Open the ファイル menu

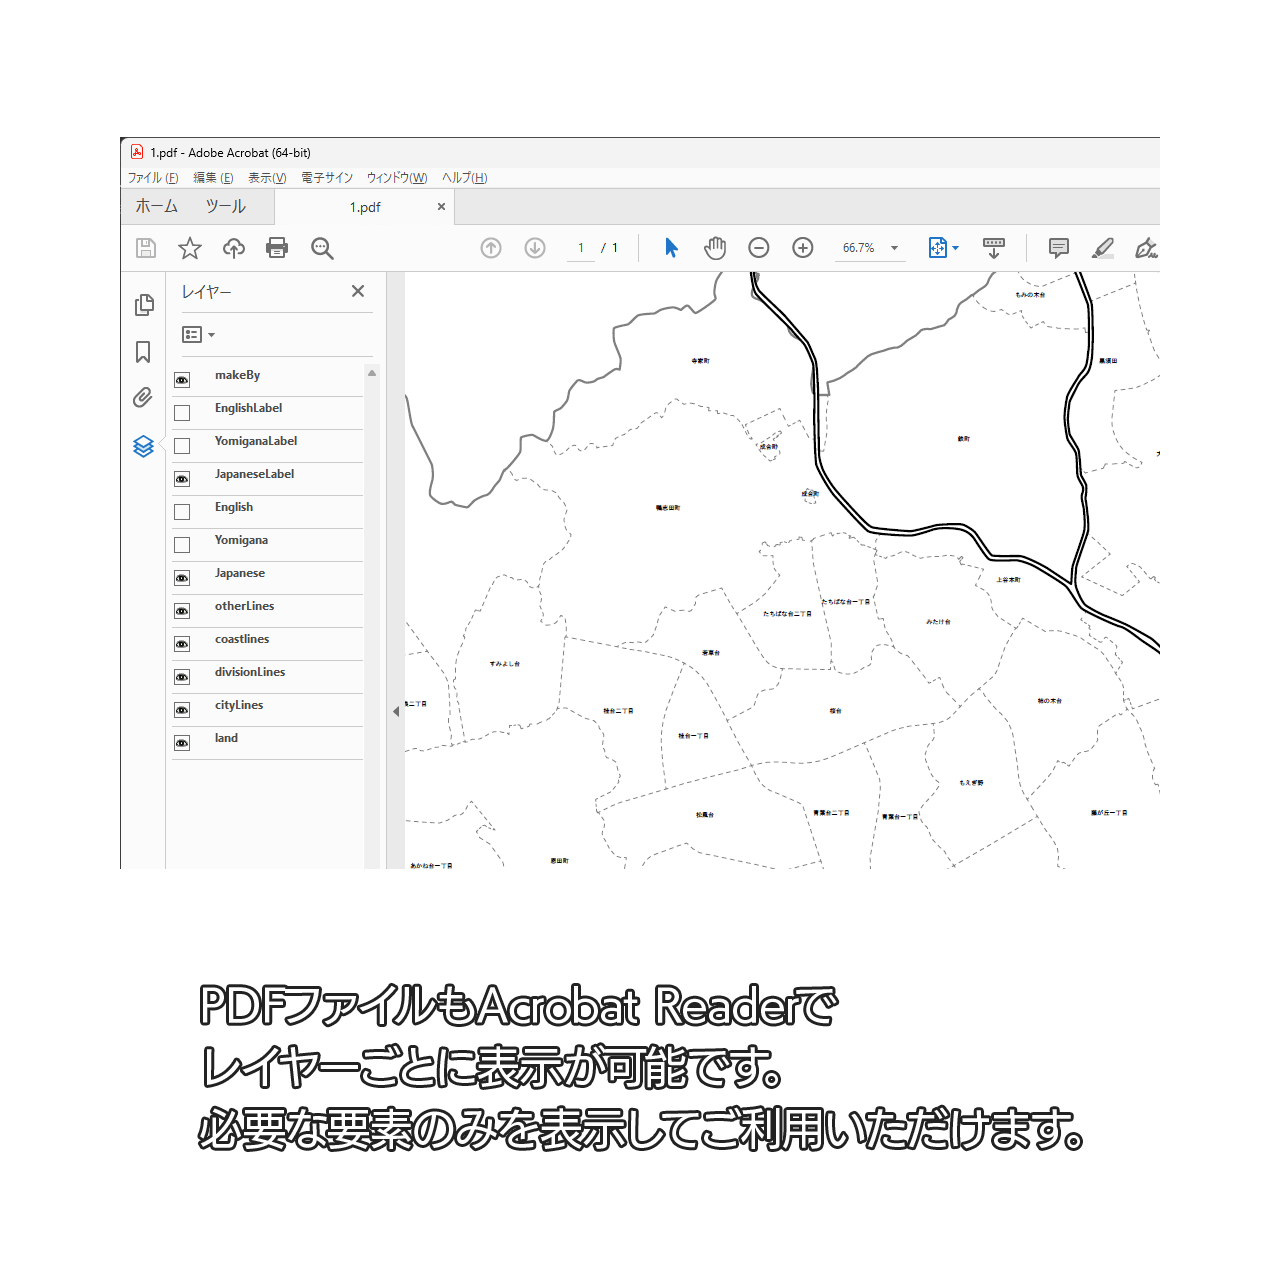point(153,178)
